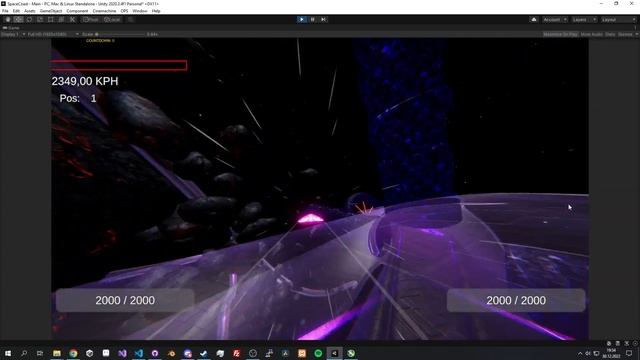Open the Display 1 dropdown
Viewport: 640px width, 360px height.
point(13,34)
